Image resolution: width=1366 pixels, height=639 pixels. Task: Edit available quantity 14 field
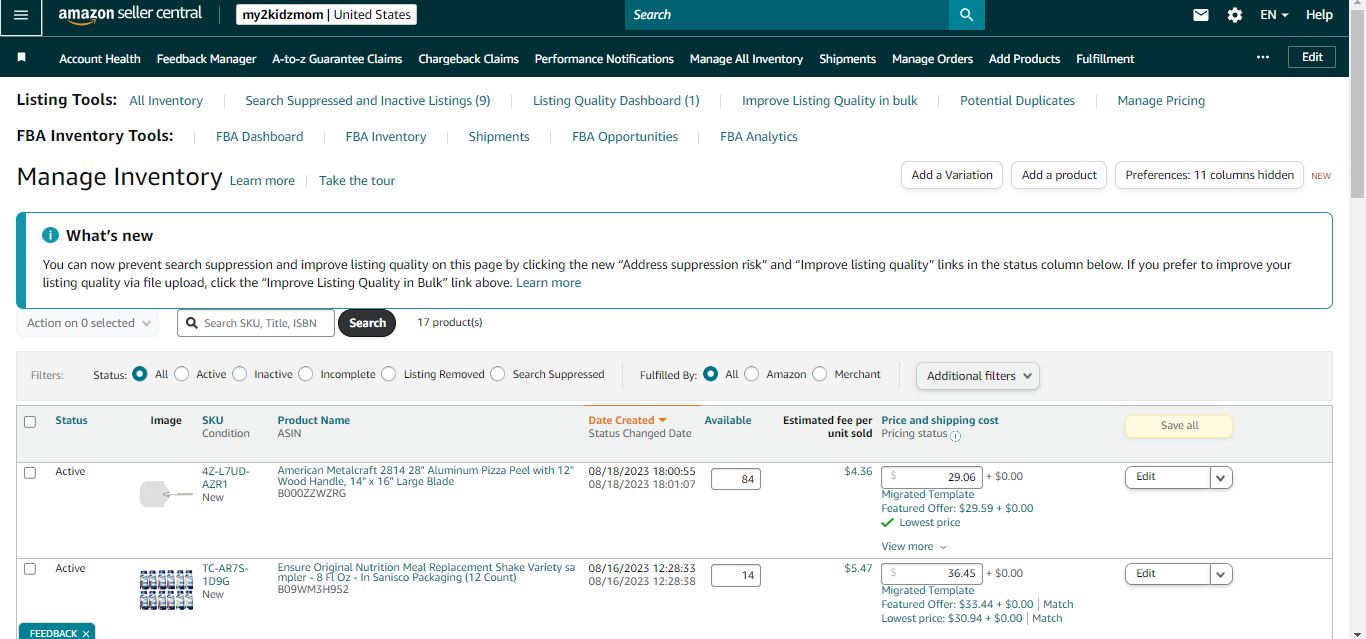tap(736, 576)
